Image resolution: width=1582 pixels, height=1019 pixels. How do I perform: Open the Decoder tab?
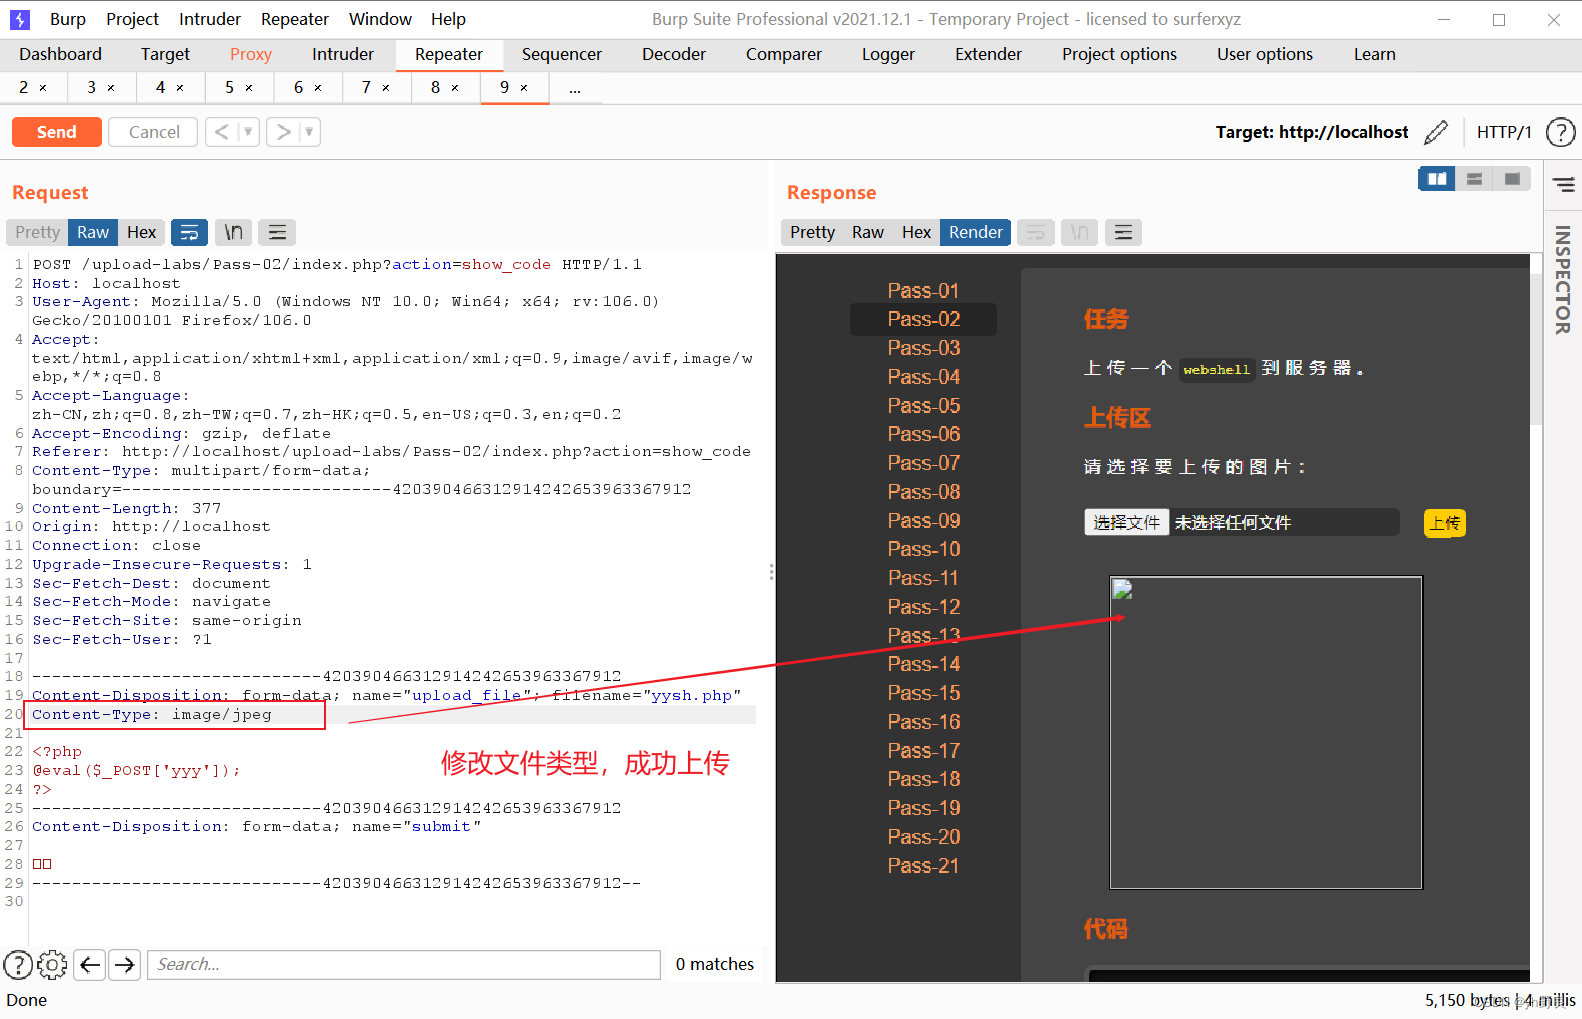tap(674, 54)
